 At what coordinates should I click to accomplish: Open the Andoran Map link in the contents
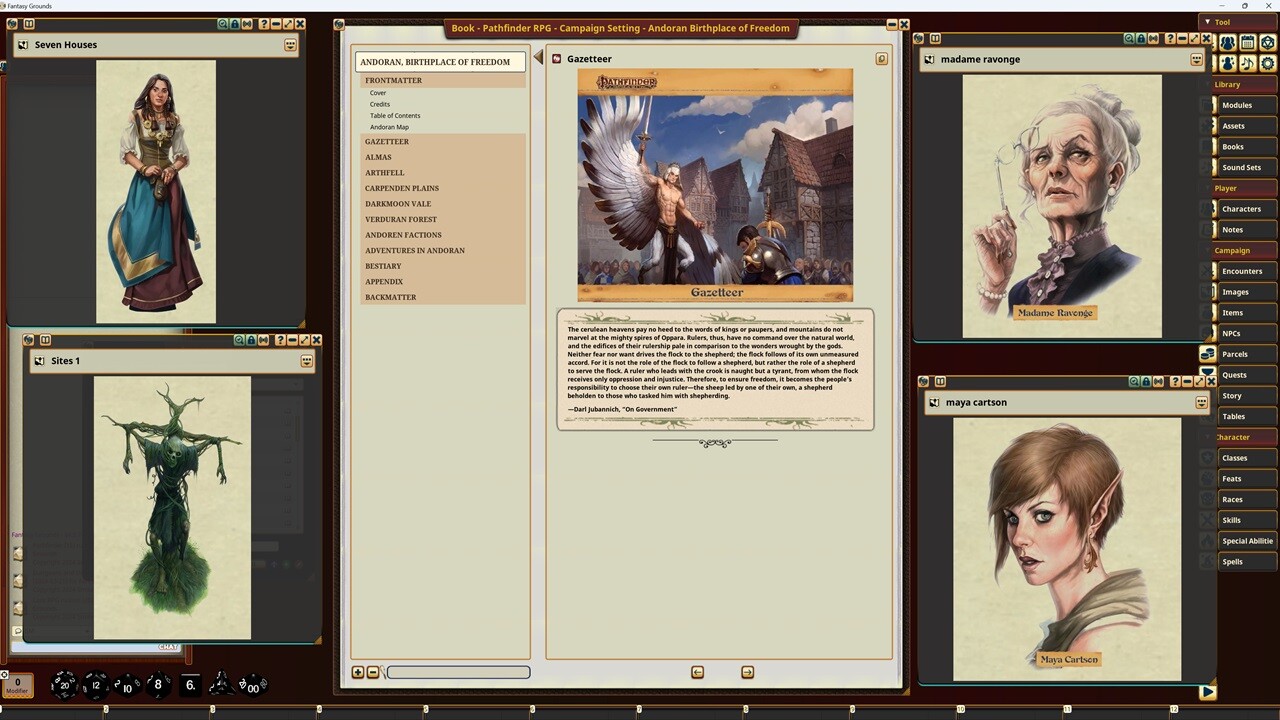(389, 127)
